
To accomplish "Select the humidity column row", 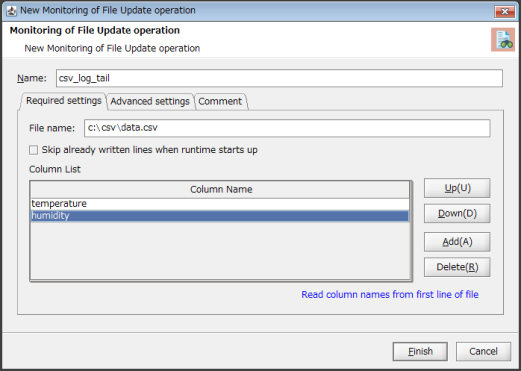I will pos(220,216).
